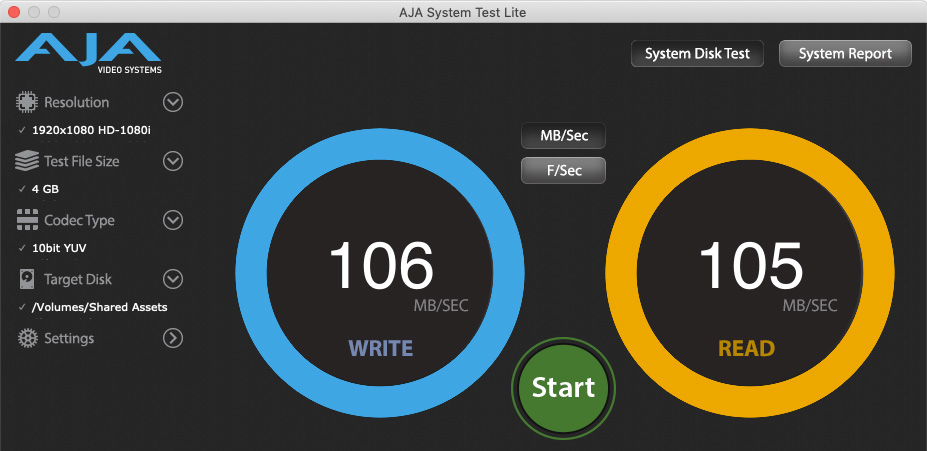Click the Test File Size label
Screen dimensions: 927x451
[82, 161]
